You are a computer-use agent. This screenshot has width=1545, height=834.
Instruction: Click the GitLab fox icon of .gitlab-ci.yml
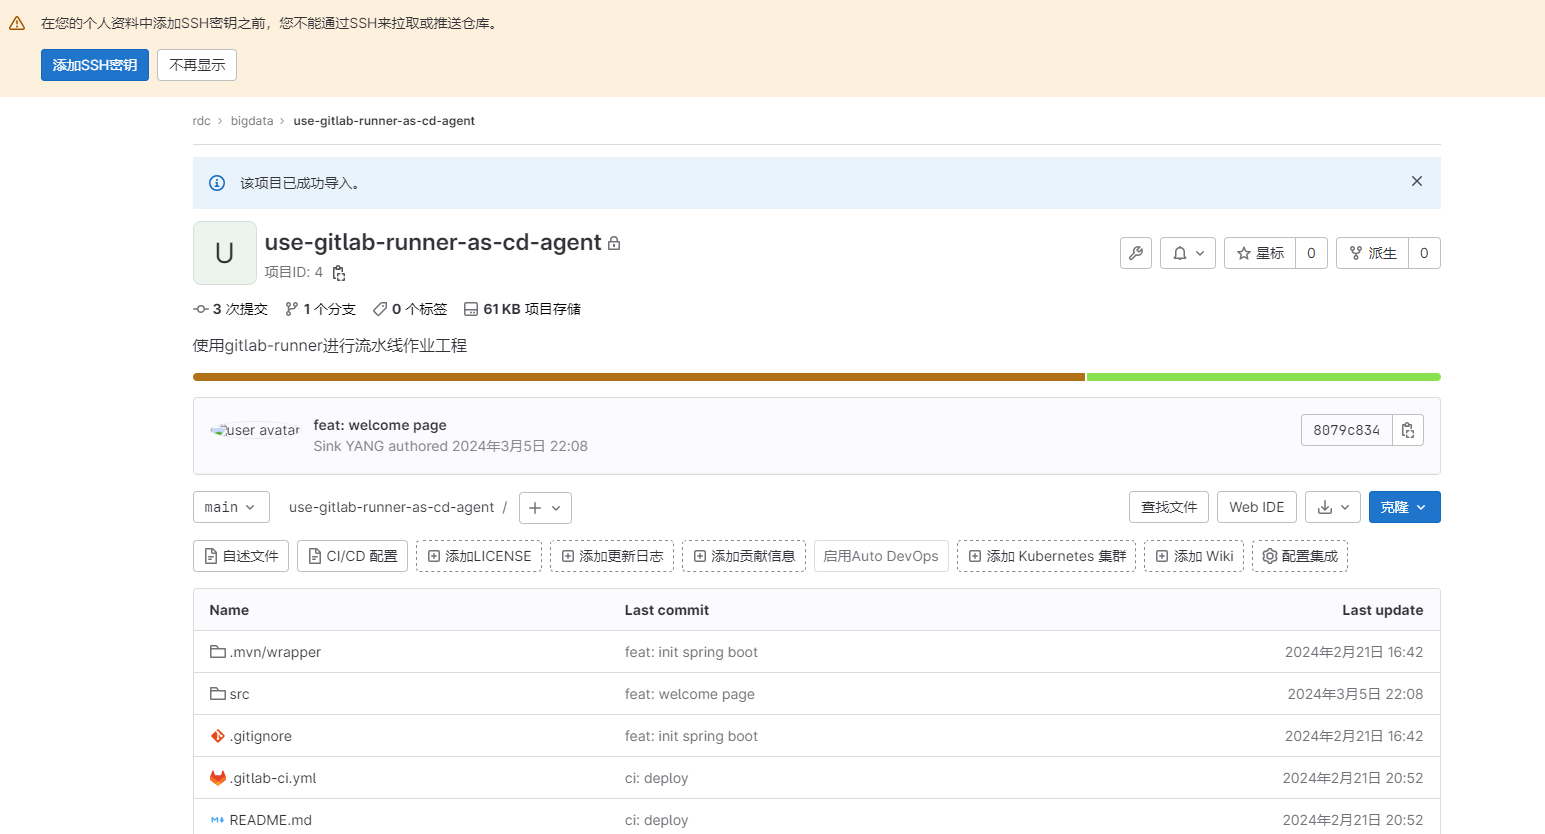[x=217, y=778]
